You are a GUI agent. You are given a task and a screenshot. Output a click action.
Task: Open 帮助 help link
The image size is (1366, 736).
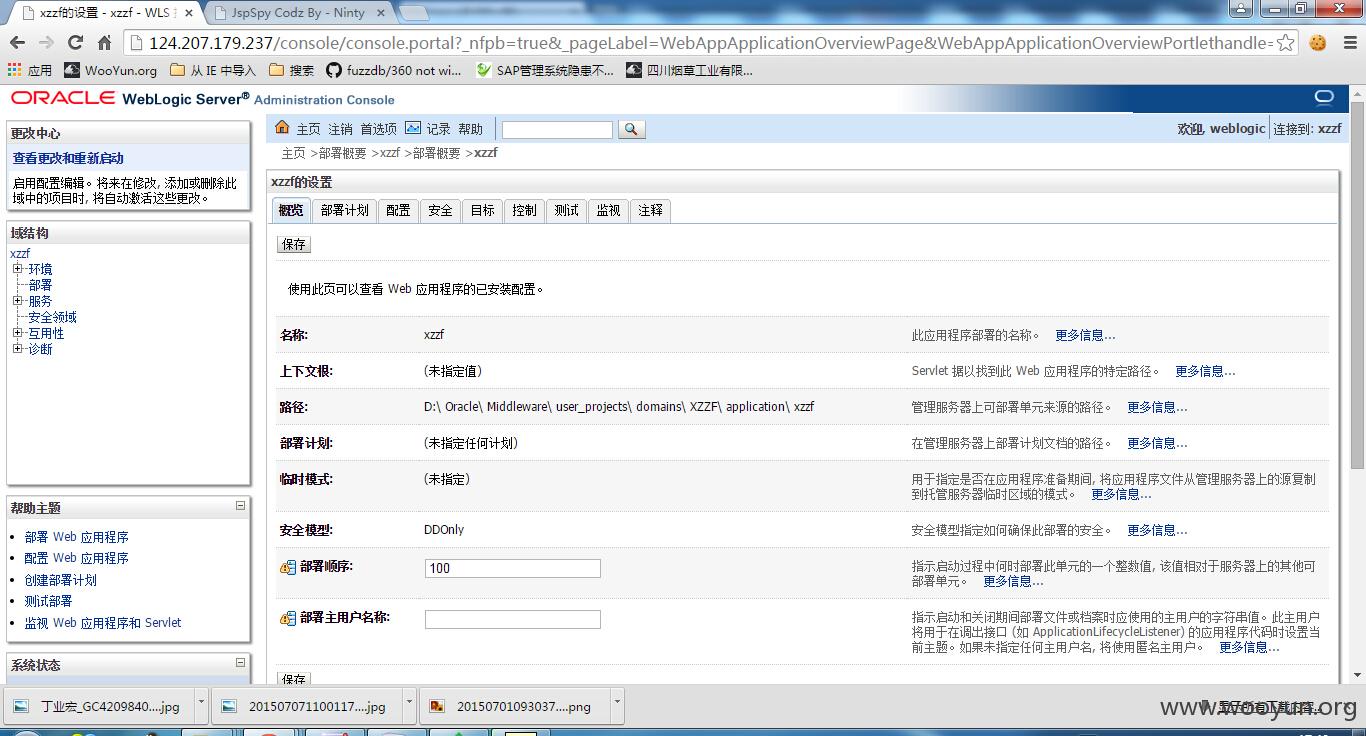(470, 129)
